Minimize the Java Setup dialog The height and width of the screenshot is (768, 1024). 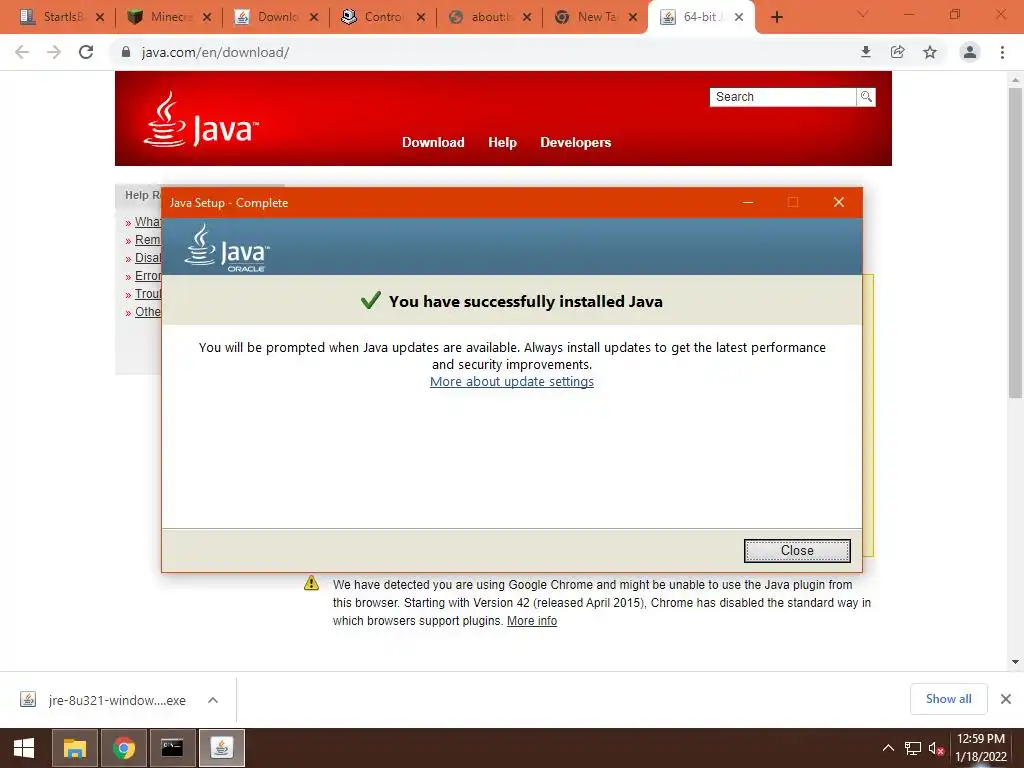(x=748, y=202)
